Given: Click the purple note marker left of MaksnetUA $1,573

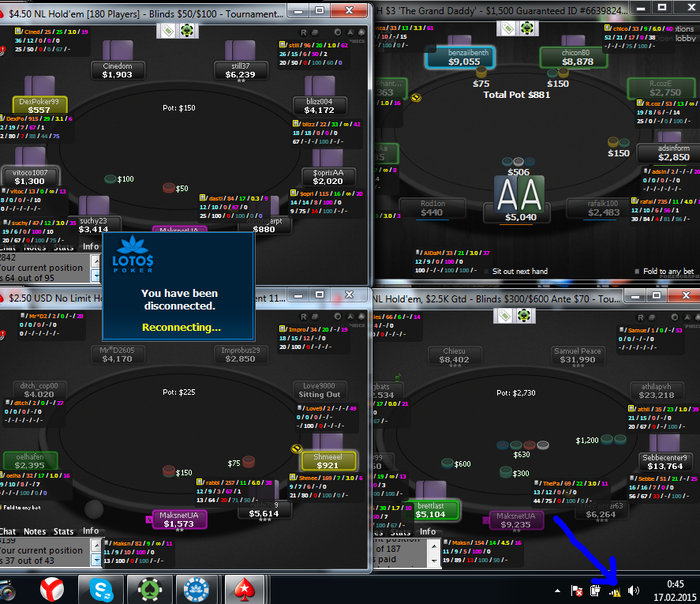Looking at the screenshot, I should click(x=149, y=520).
